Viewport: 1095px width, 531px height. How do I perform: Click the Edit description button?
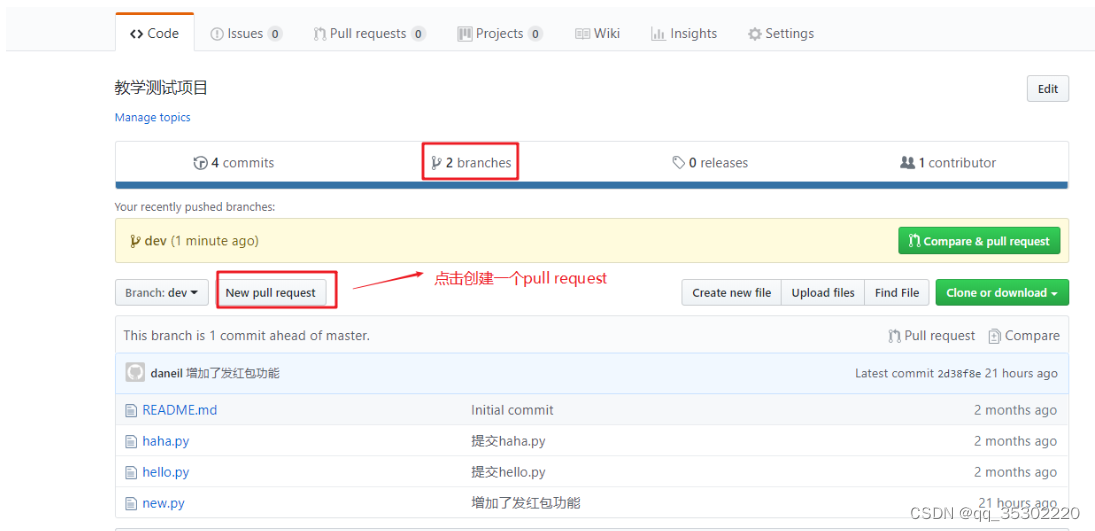coord(1048,89)
